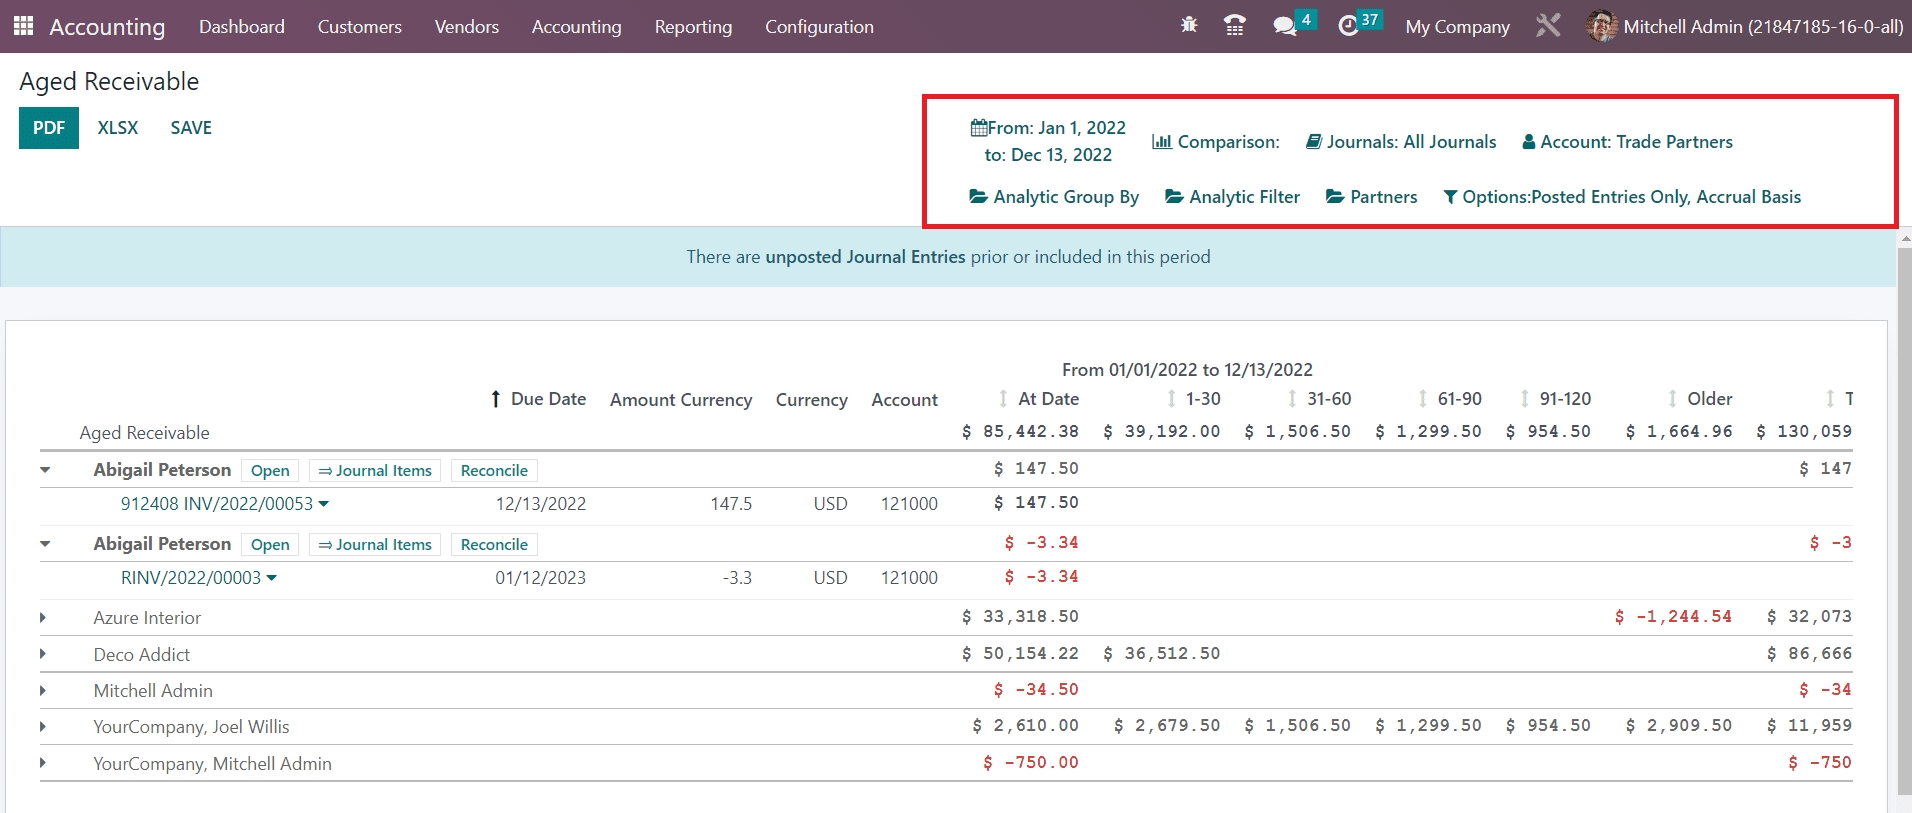
Task: Click the debug bug icon
Action: pyautogui.click(x=1189, y=26)
